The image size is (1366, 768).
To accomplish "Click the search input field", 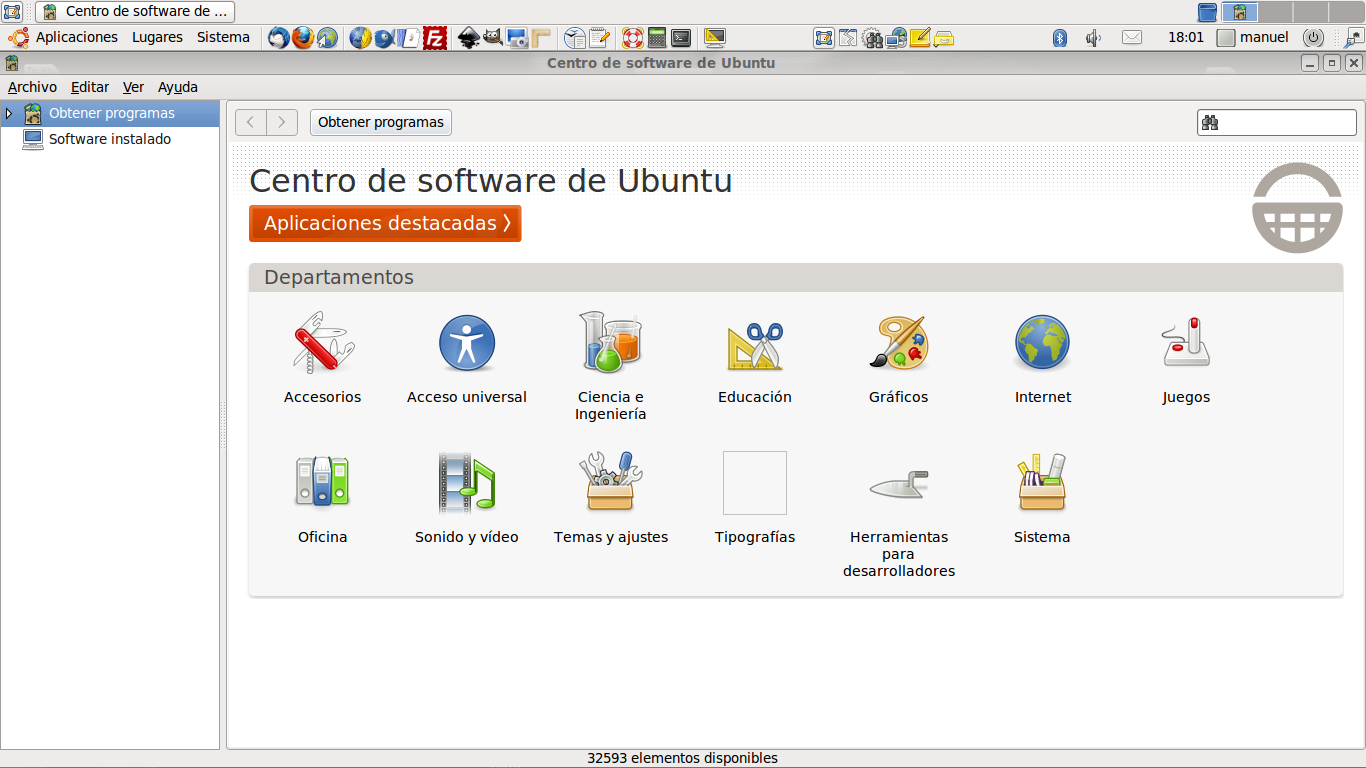I will 1286,122.
